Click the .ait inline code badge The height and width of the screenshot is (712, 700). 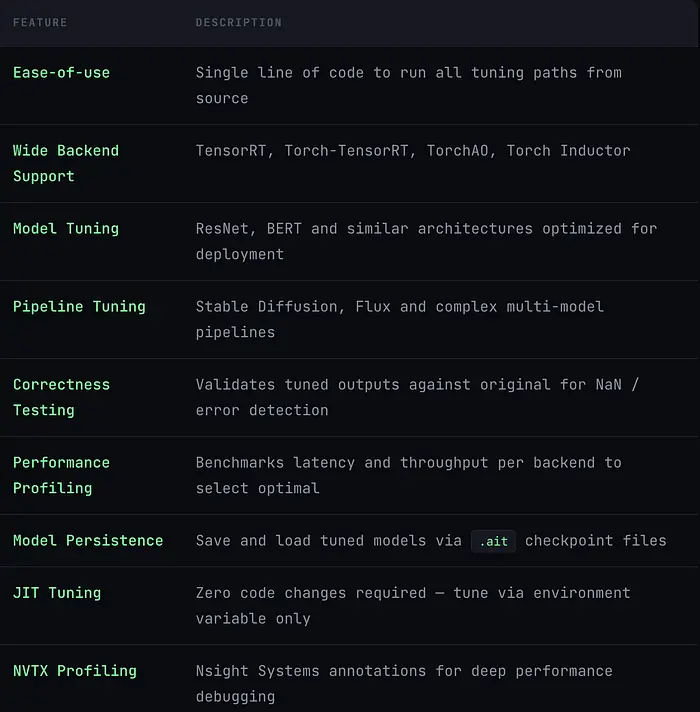[494, 541]
